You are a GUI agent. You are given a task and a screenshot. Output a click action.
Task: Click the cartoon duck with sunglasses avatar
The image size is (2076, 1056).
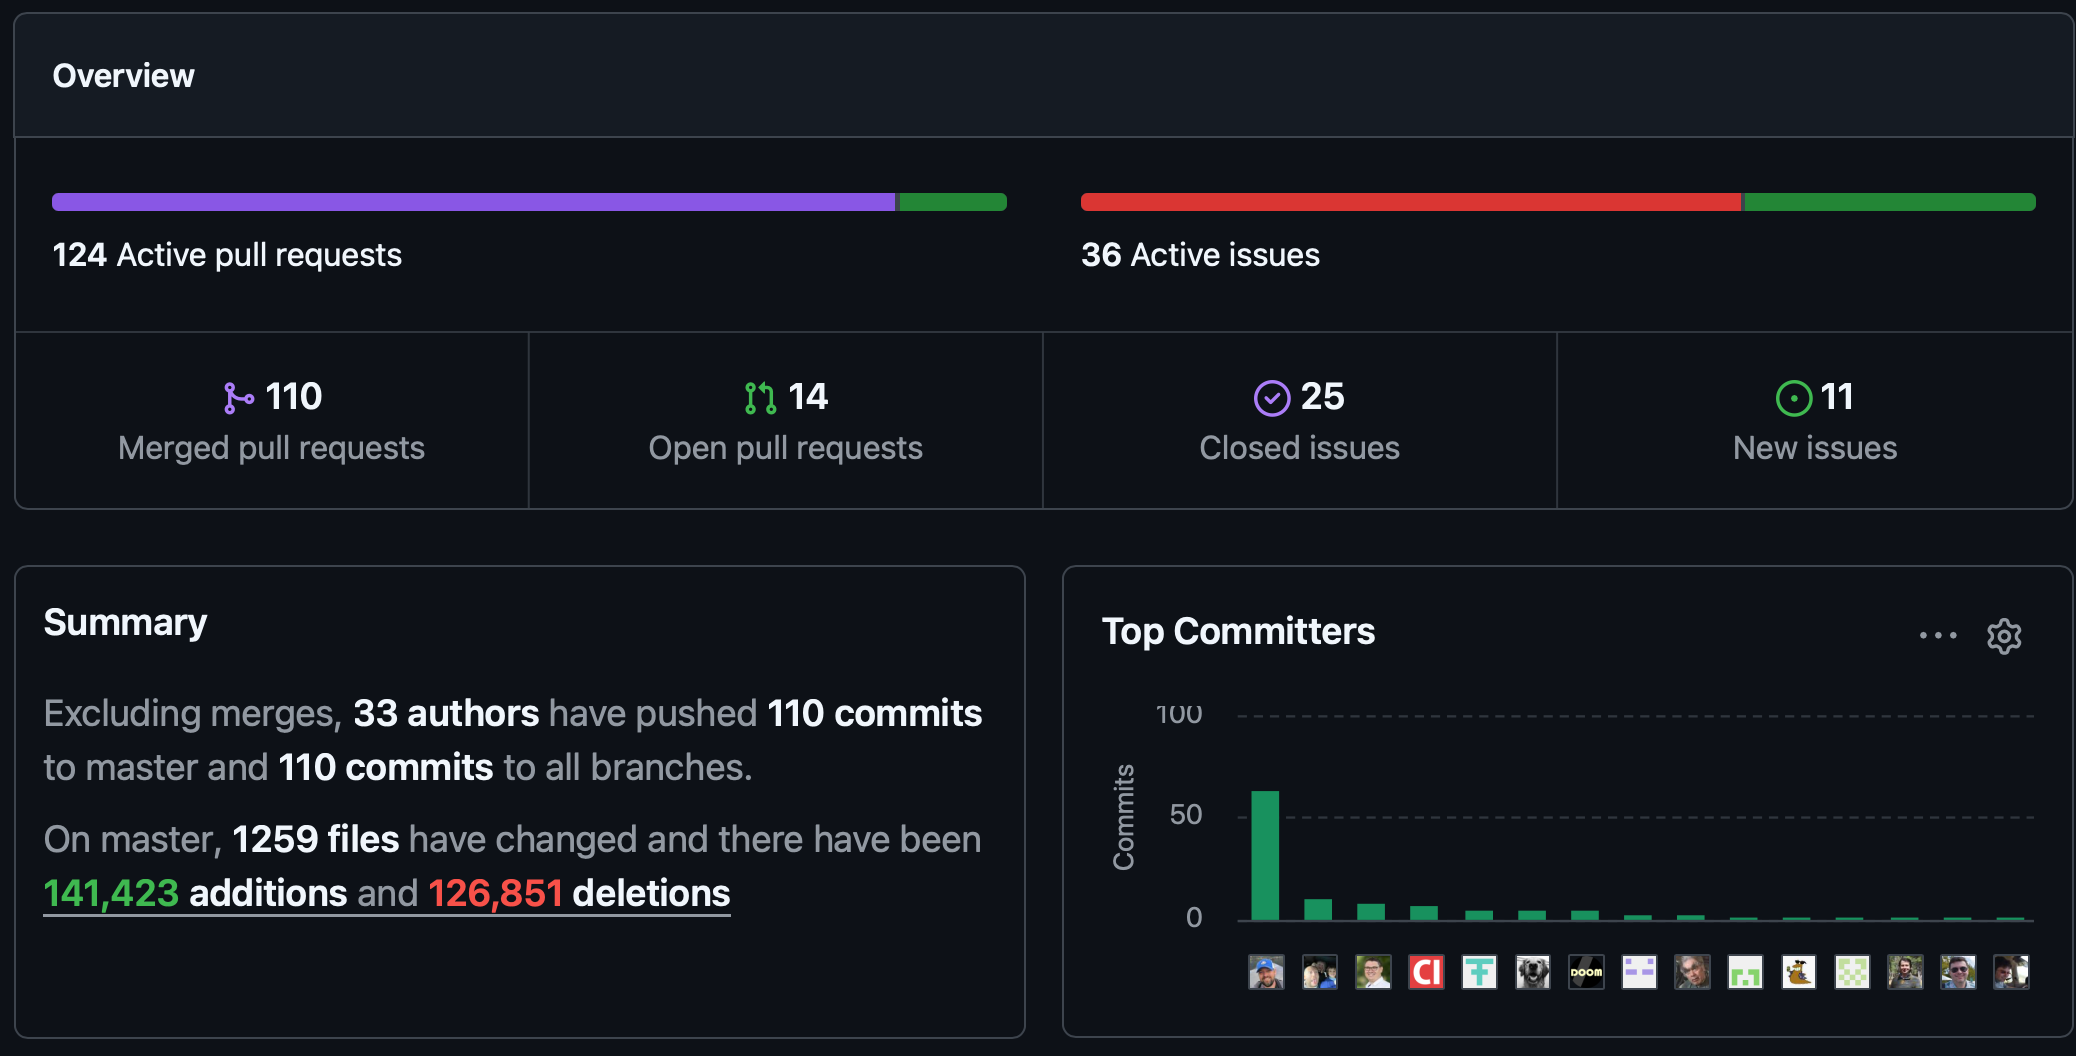coord(1798,972)
